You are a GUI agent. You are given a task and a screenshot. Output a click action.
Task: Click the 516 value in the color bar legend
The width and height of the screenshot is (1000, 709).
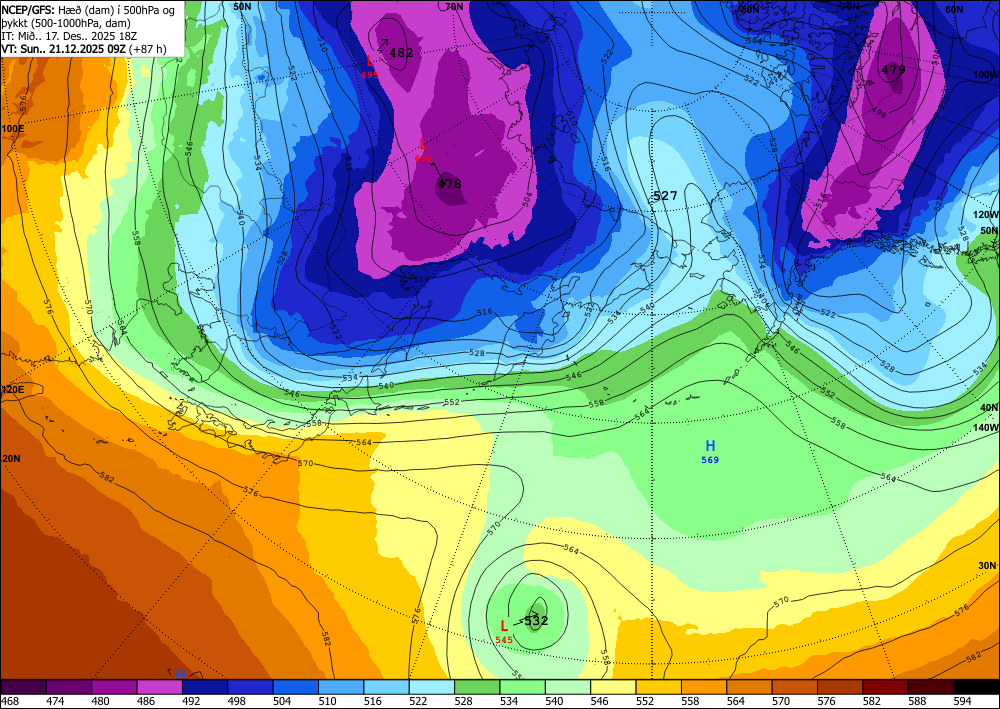[374, 702]
